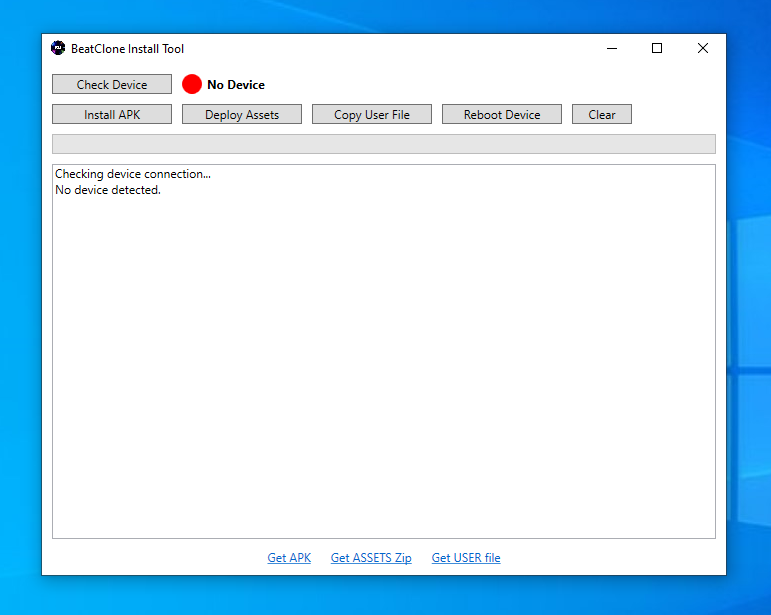Screen dimensions: 771x615
Task: Close the BeatClone Install Tool window
Action: tap(703, 48)
